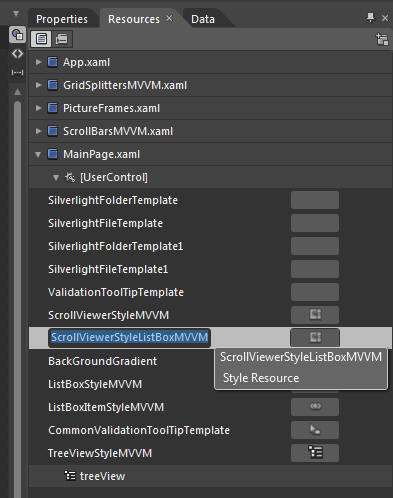Select ValidationToolTipTemplate resource
This screenshot has height=498, width=393.
pos(116,292)
